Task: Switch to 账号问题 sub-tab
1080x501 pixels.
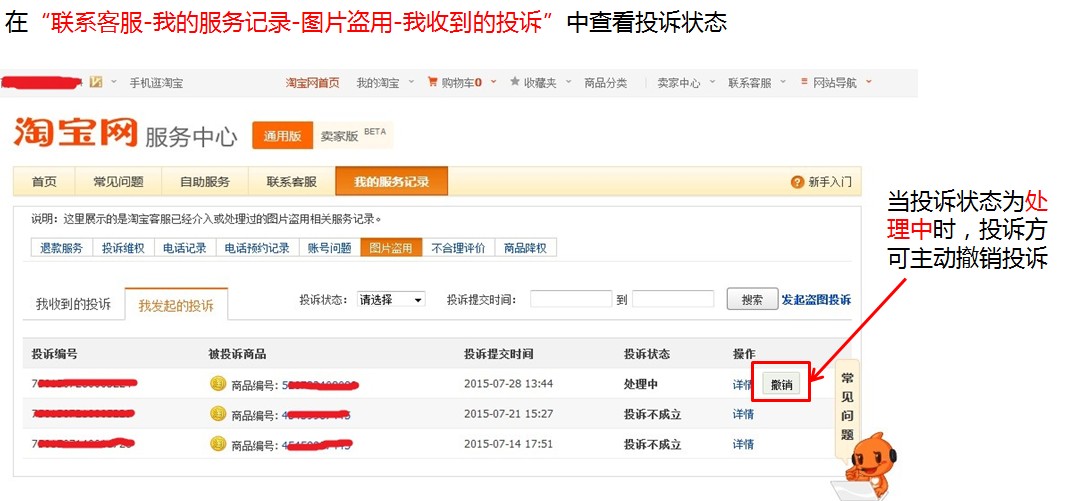Action: (x=330, y=248)
